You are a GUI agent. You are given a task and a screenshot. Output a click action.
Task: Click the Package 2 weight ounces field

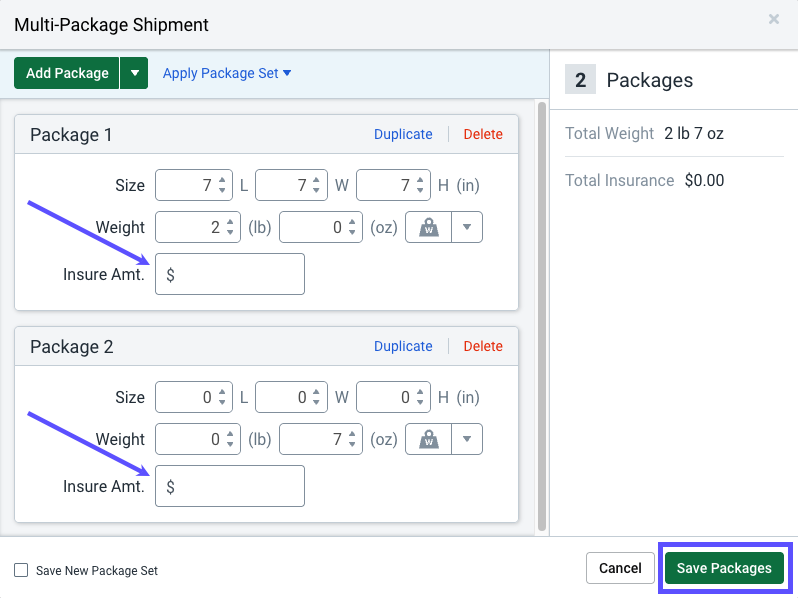[312, 440]
